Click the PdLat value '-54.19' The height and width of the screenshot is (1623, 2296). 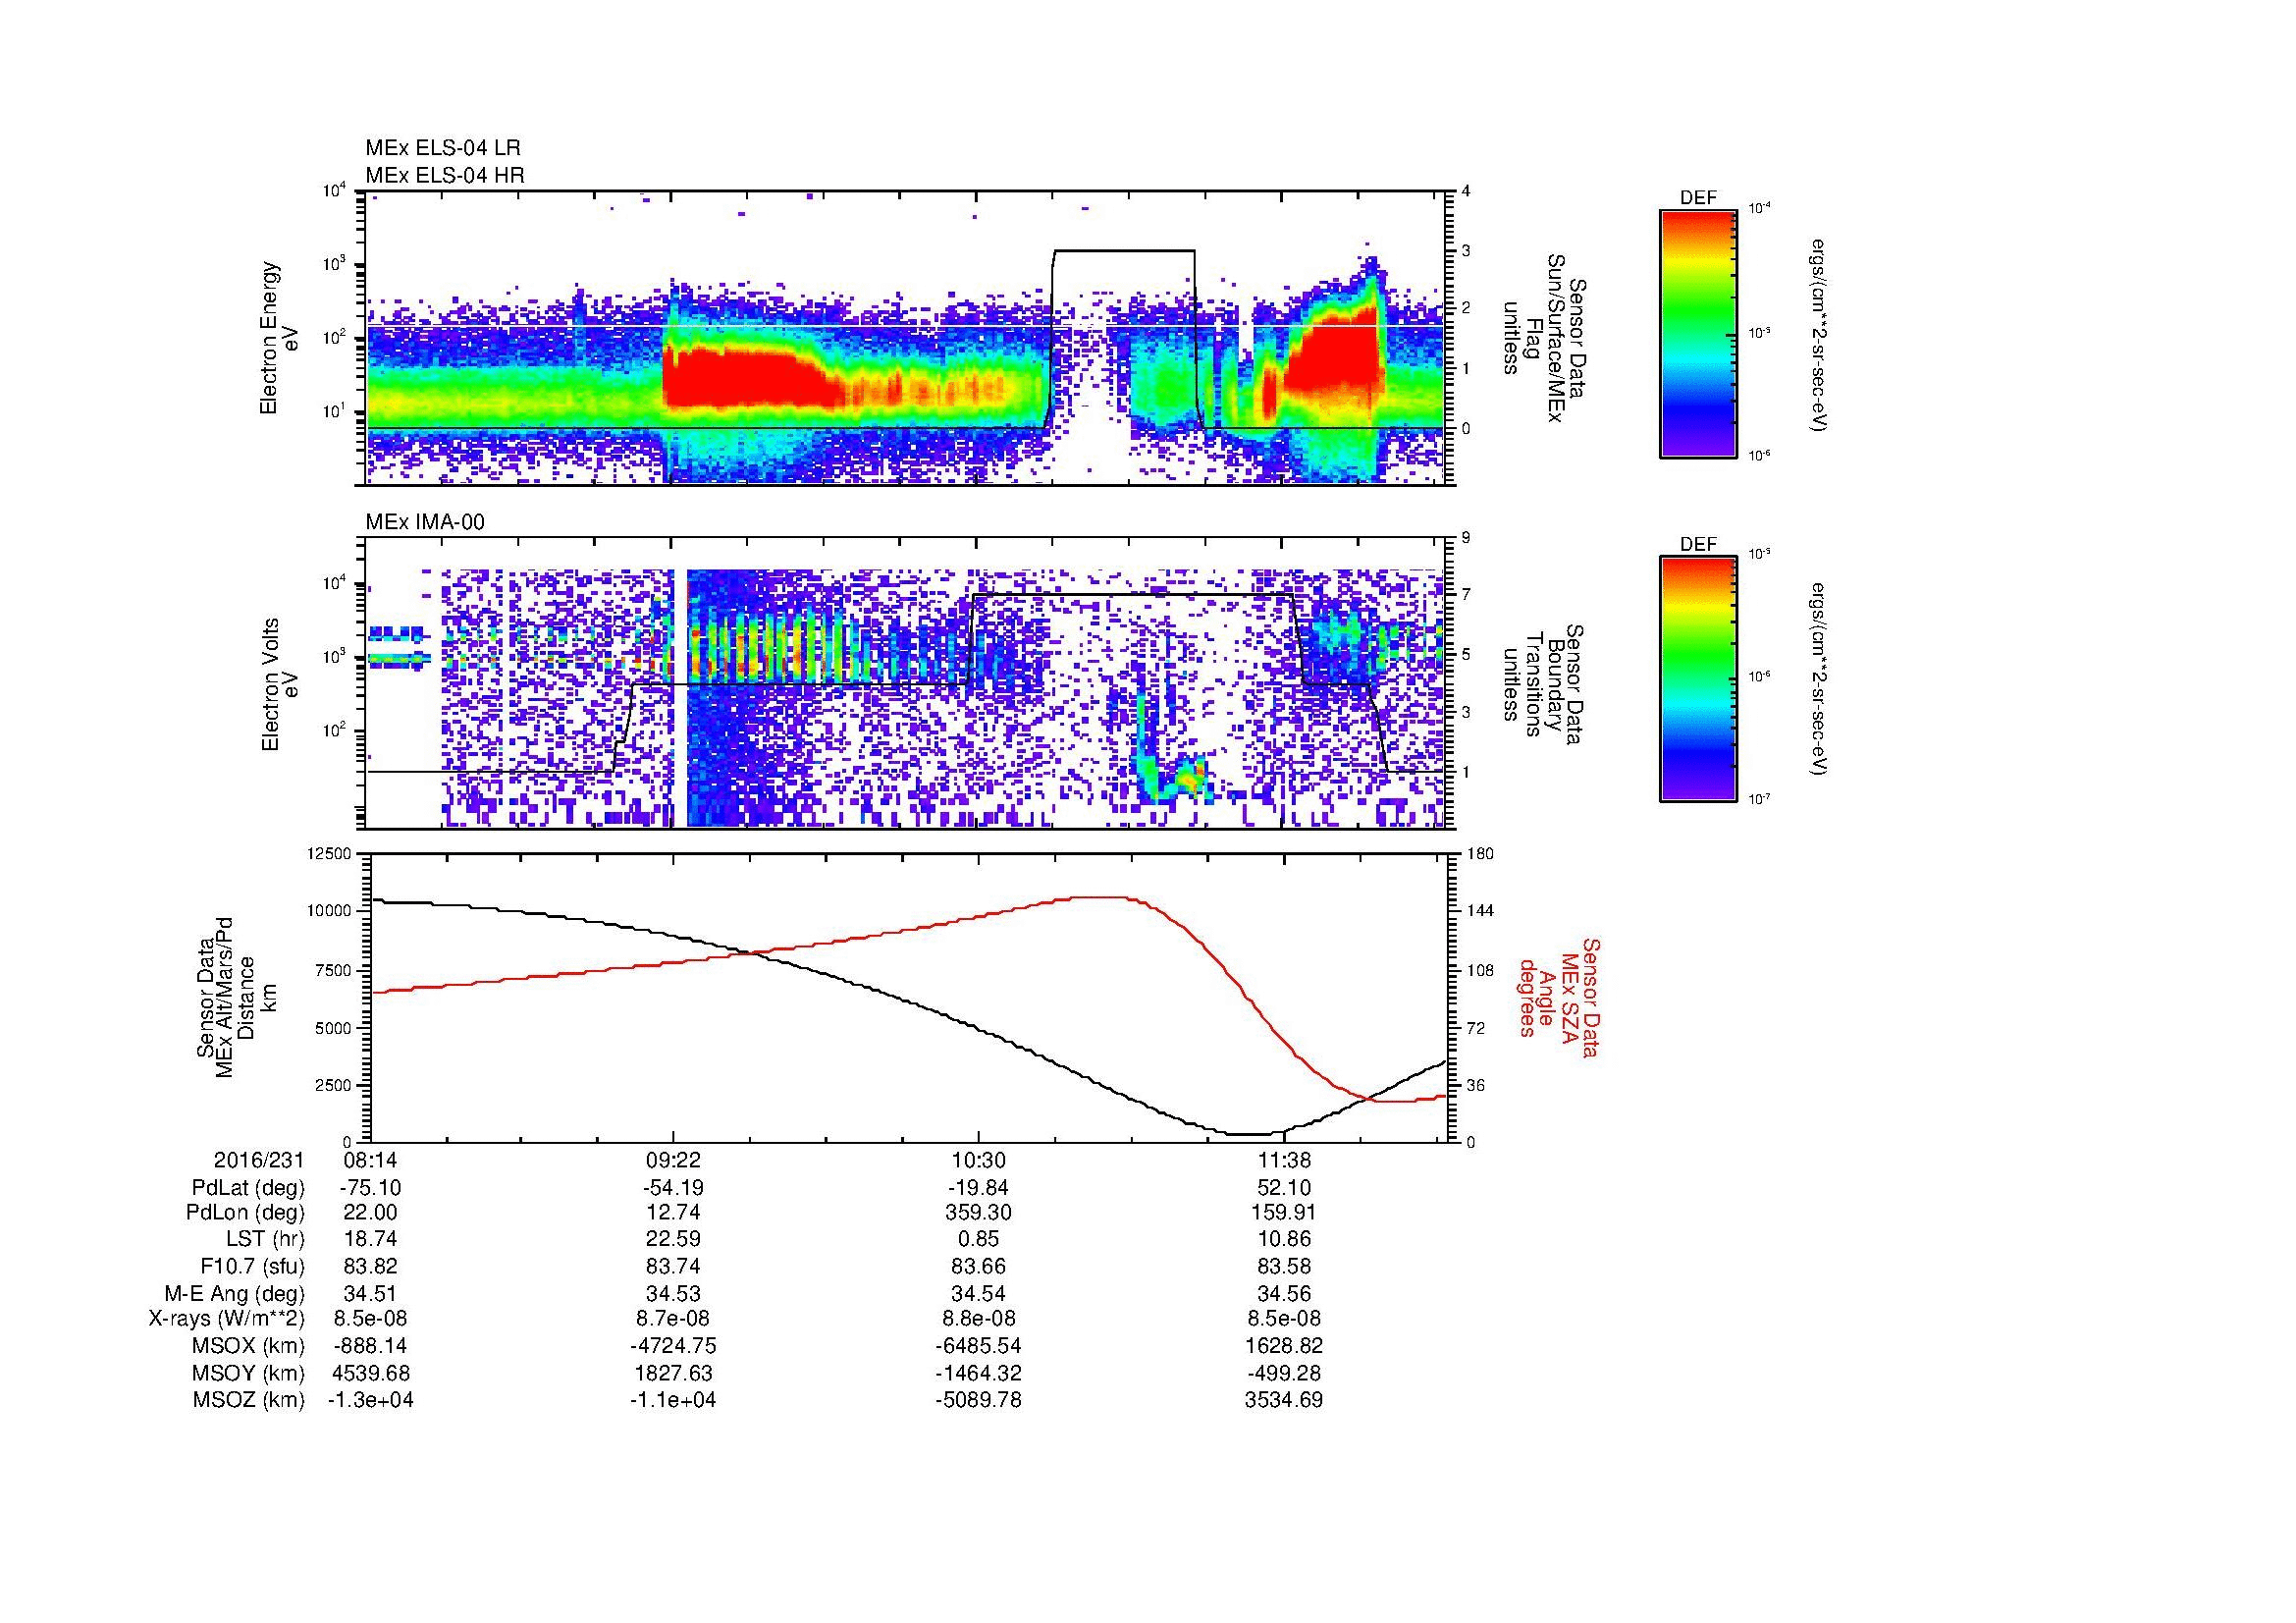click(673, 1188)
